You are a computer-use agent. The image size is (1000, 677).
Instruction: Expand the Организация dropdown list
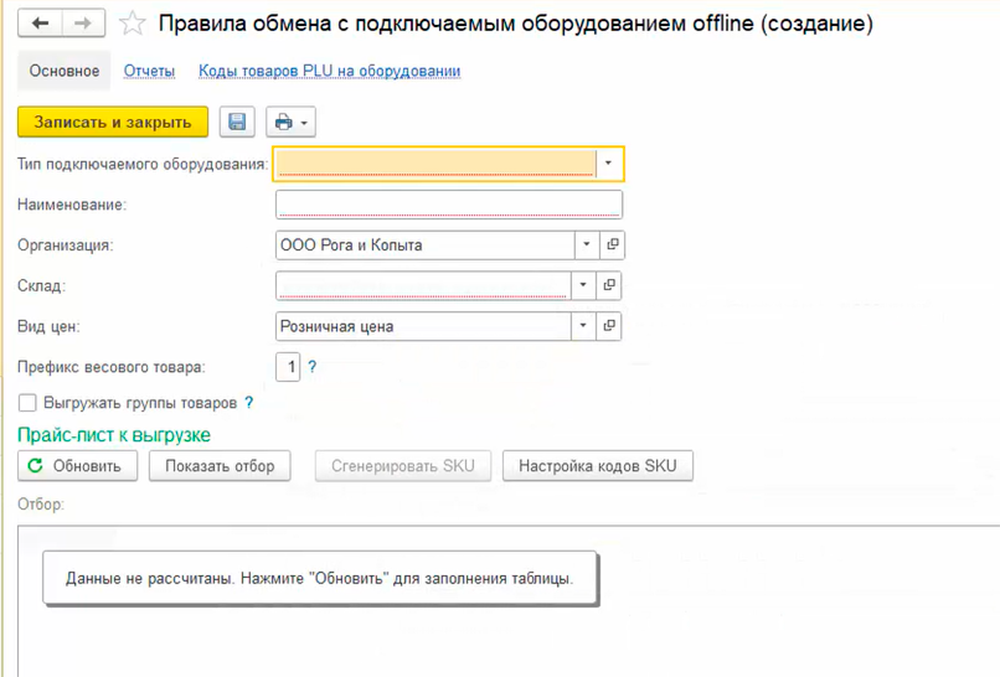pyautogui.click(x=585, y=245)
